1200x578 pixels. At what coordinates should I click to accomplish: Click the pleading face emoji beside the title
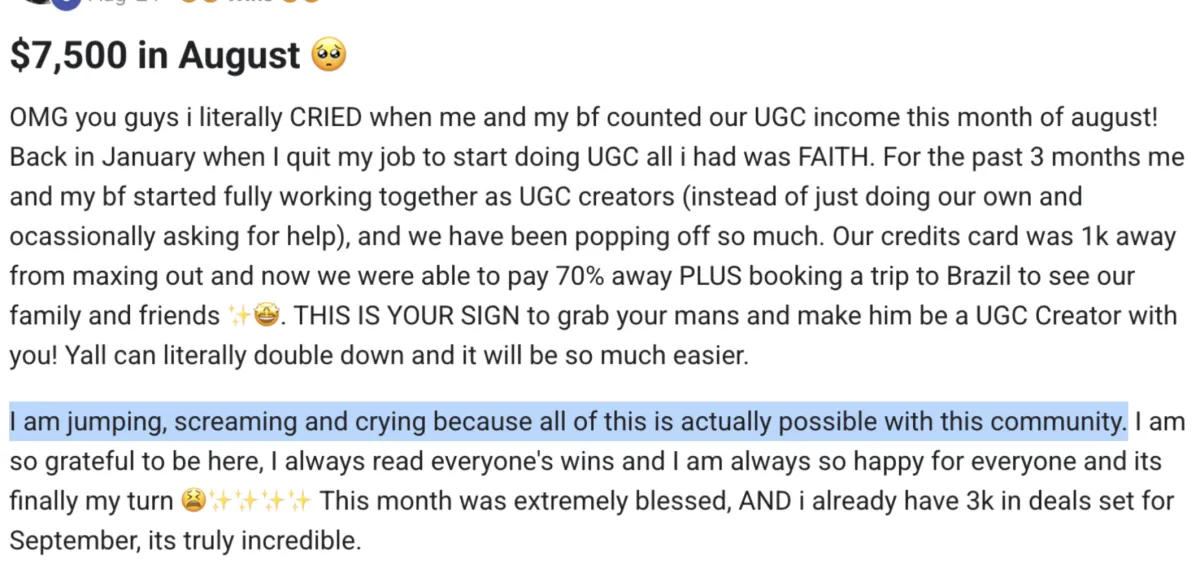click(x=329, y=55)
